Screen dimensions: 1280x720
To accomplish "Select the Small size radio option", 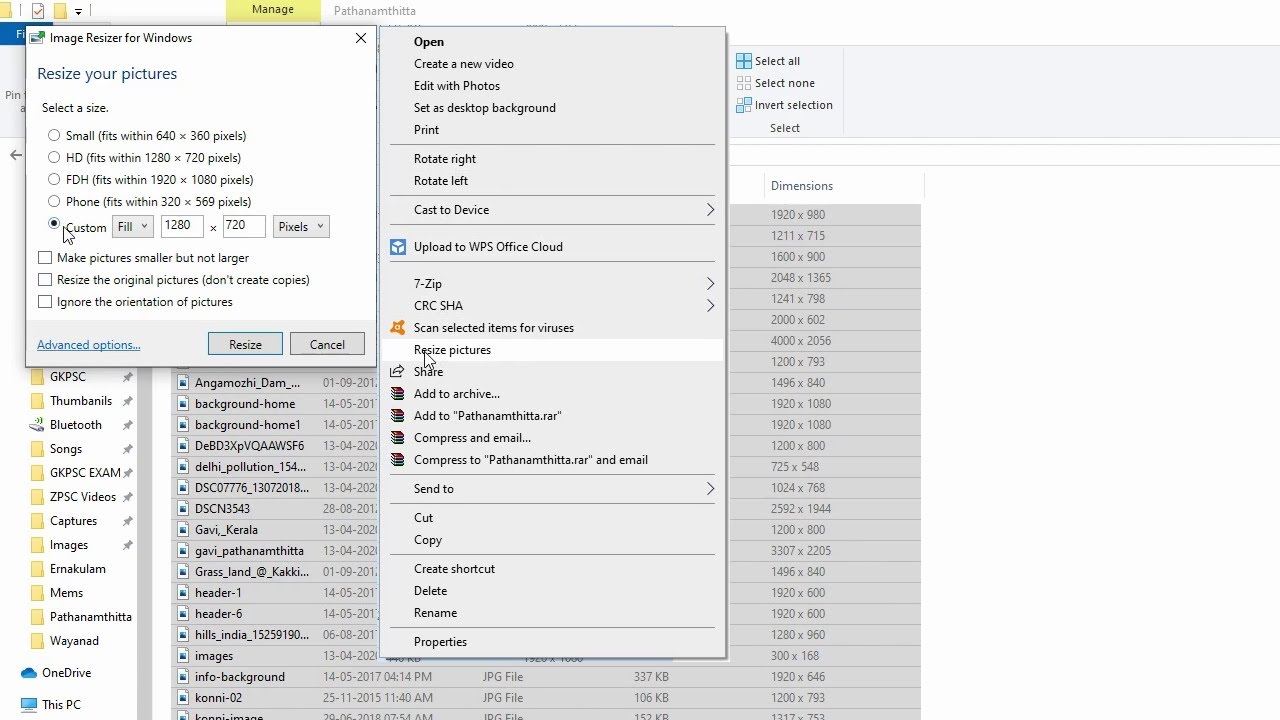I will [x=54, y=135].
